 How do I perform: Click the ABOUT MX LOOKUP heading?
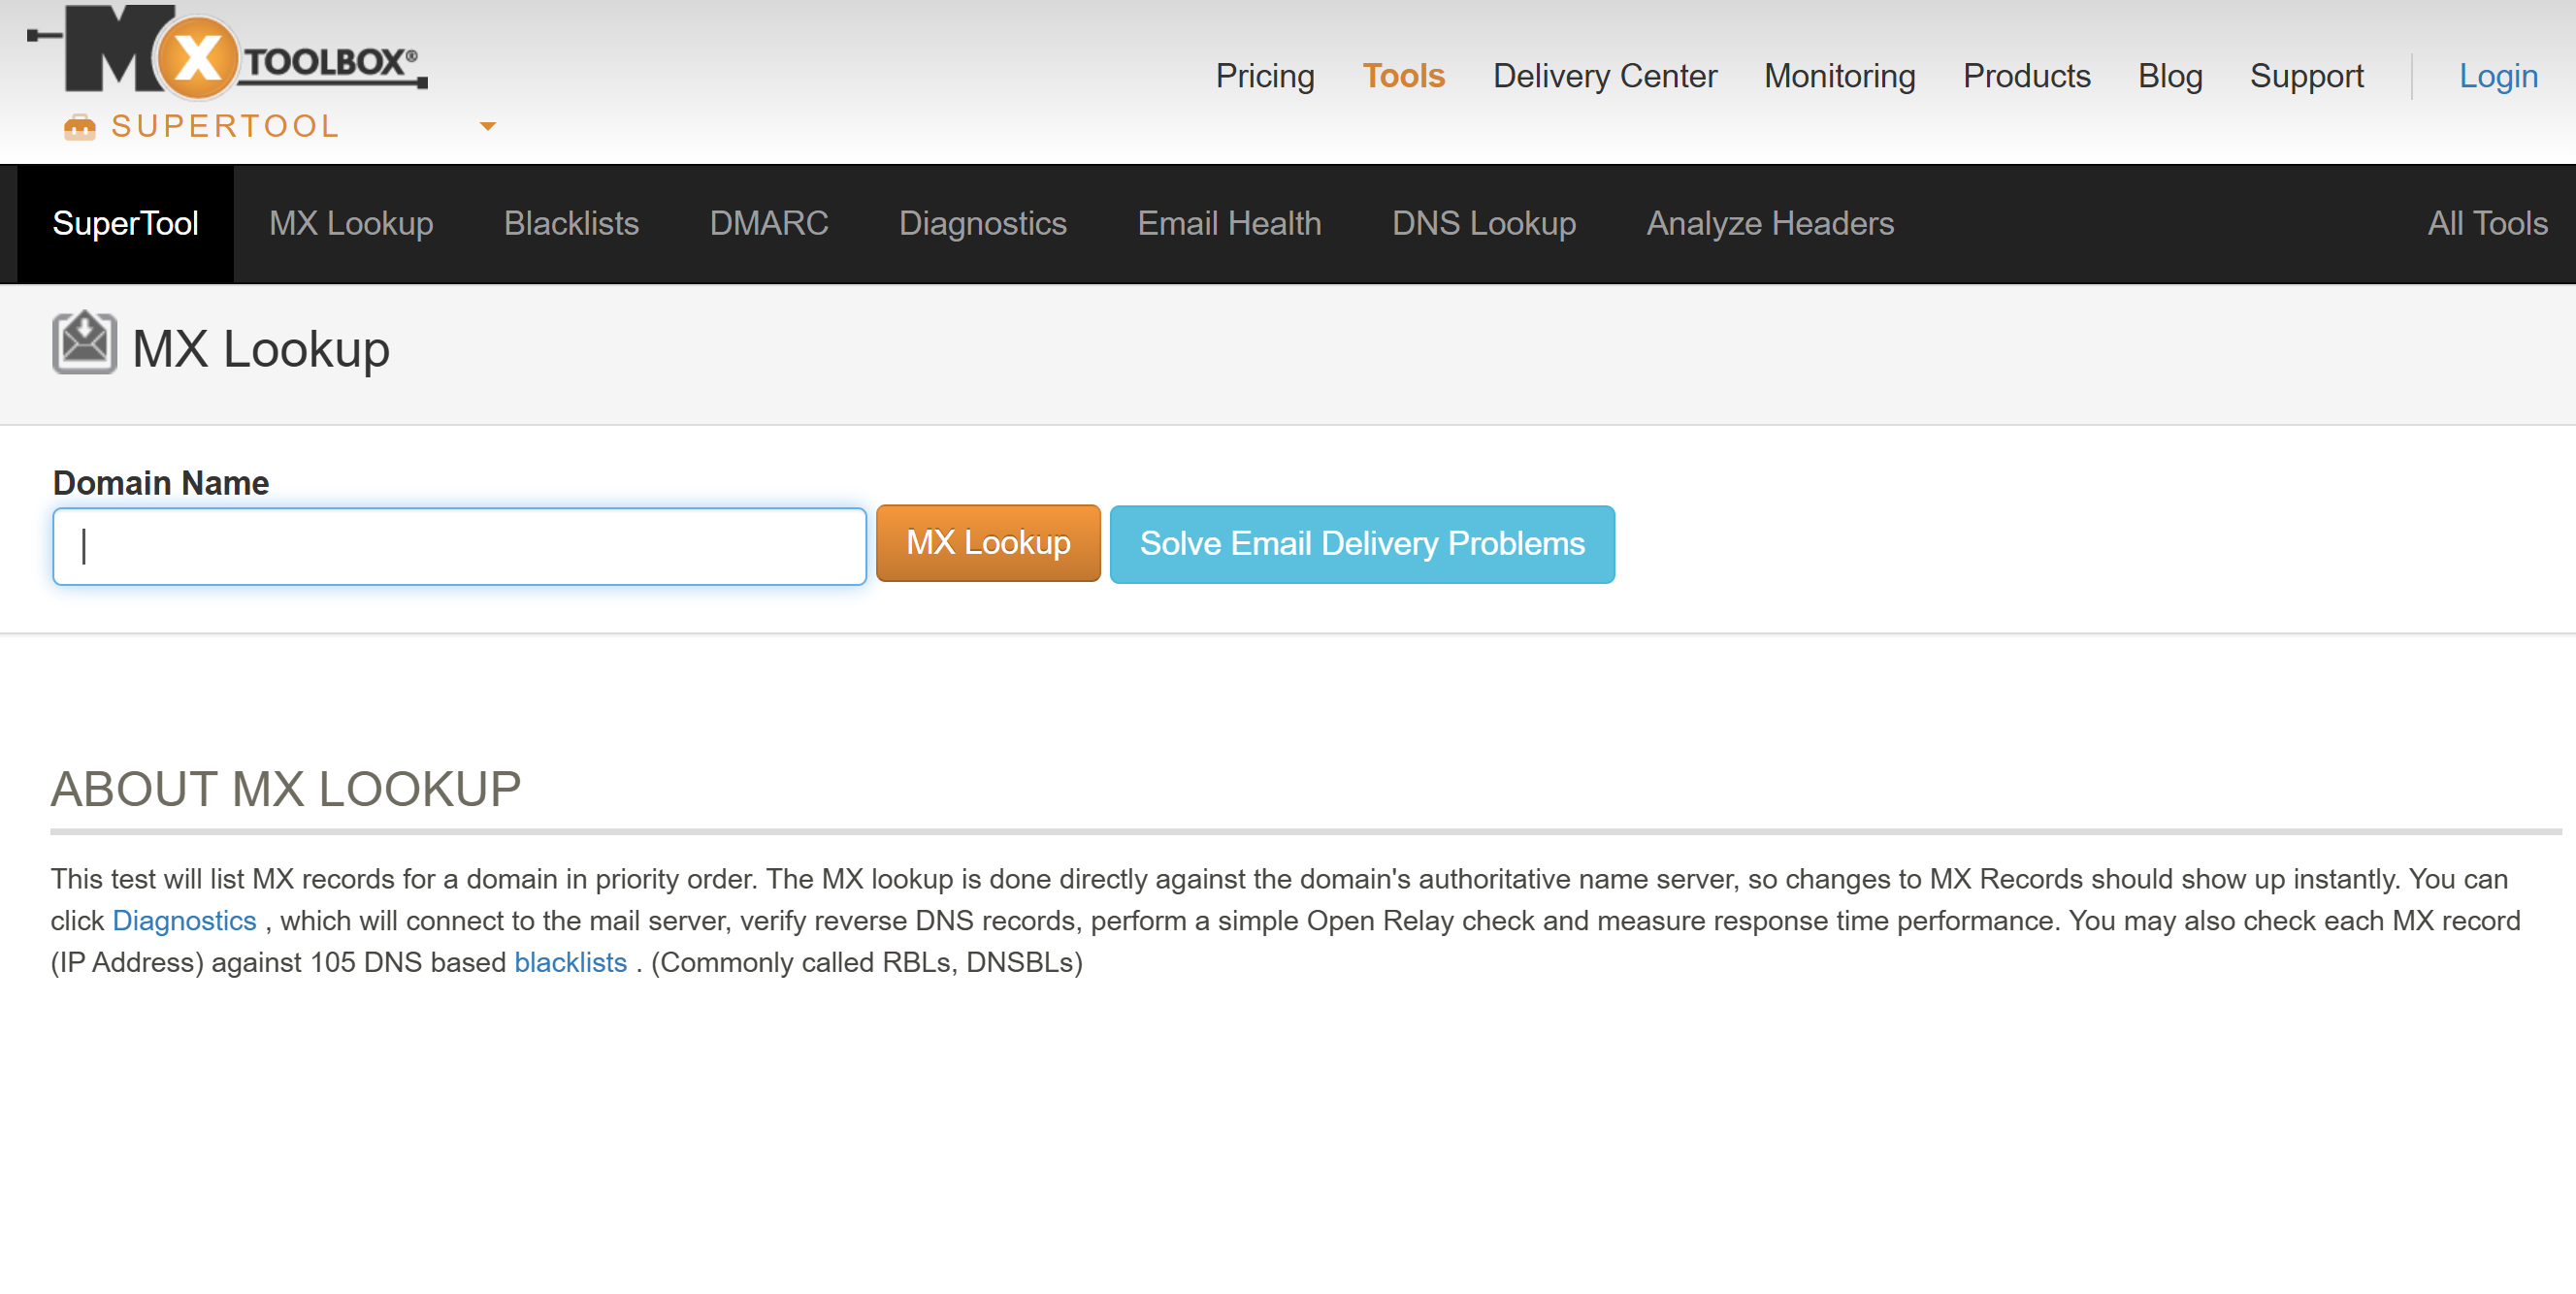(x=286, y=789)
